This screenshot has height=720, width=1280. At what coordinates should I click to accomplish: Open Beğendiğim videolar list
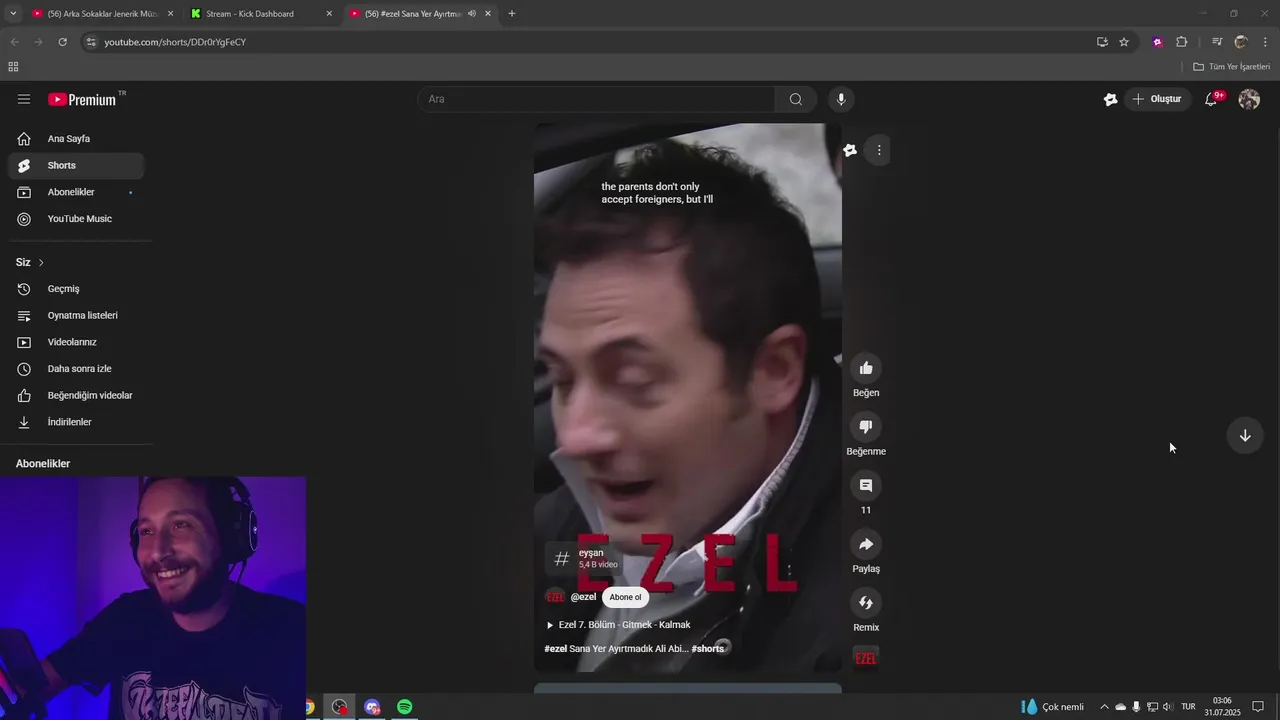[76, 395]
